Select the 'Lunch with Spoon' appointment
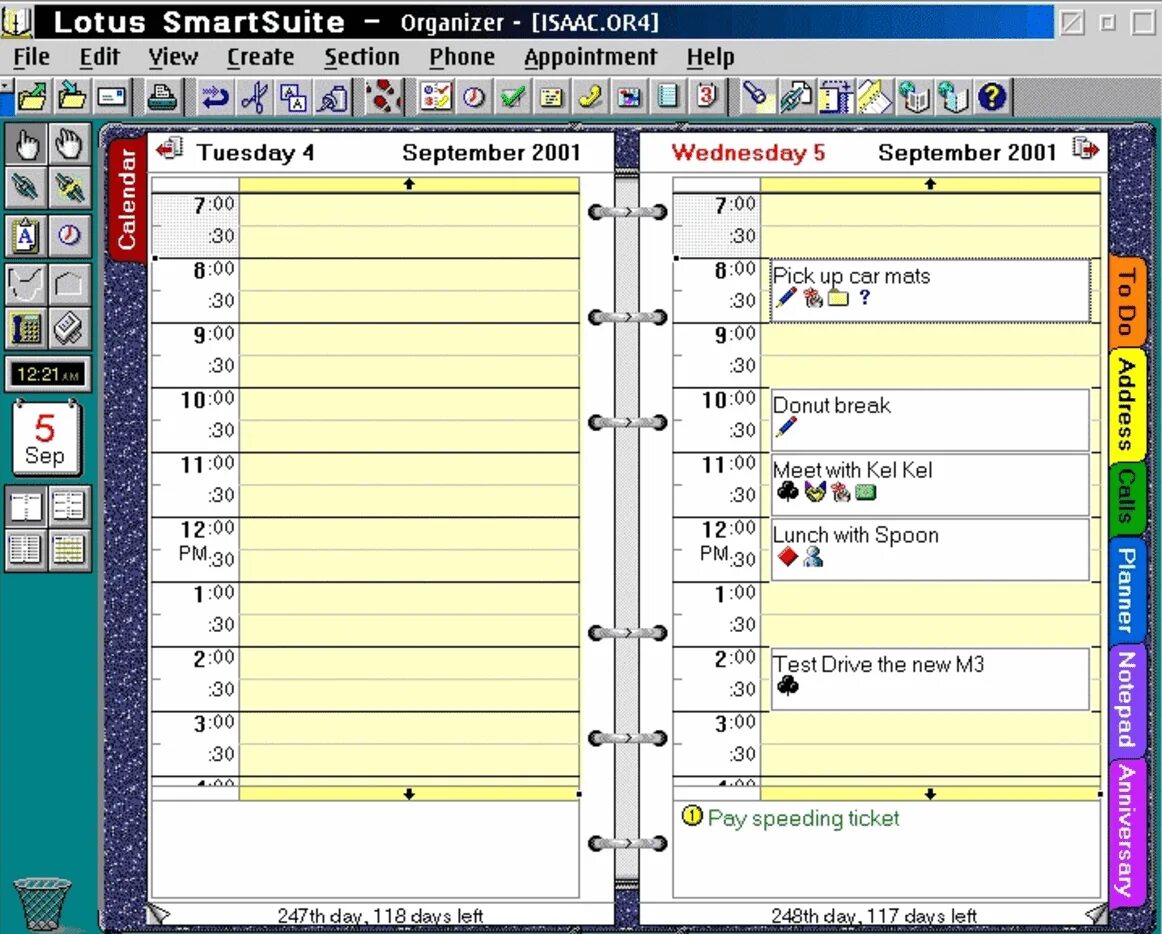The image size is (1162, 934). 930,549
